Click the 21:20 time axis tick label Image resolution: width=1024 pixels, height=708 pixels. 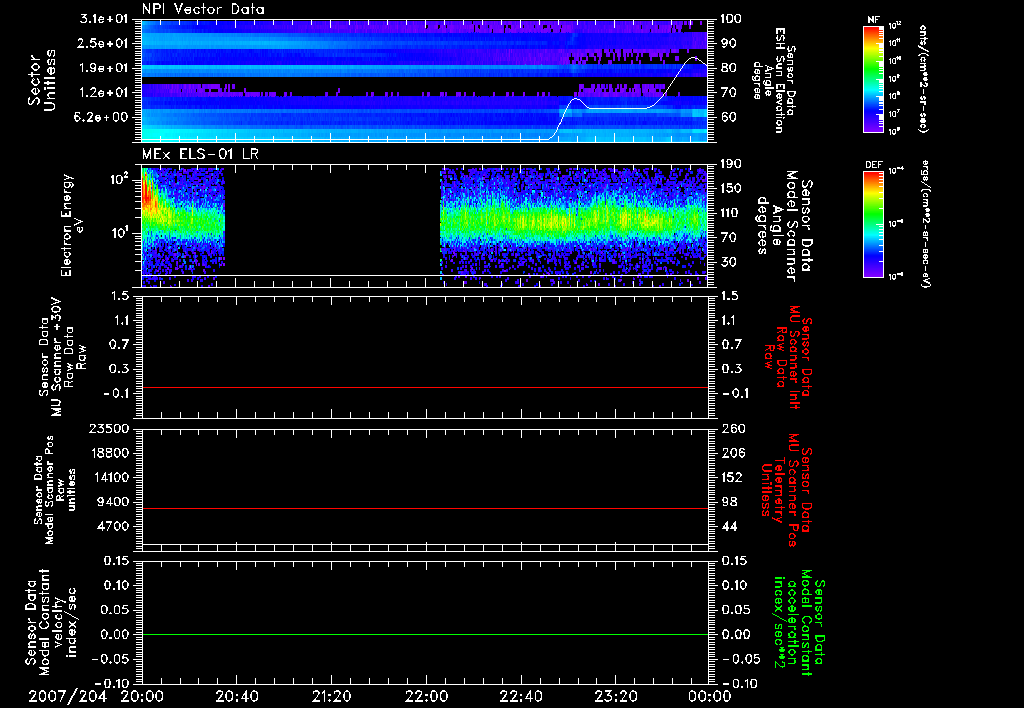point(331,696)
